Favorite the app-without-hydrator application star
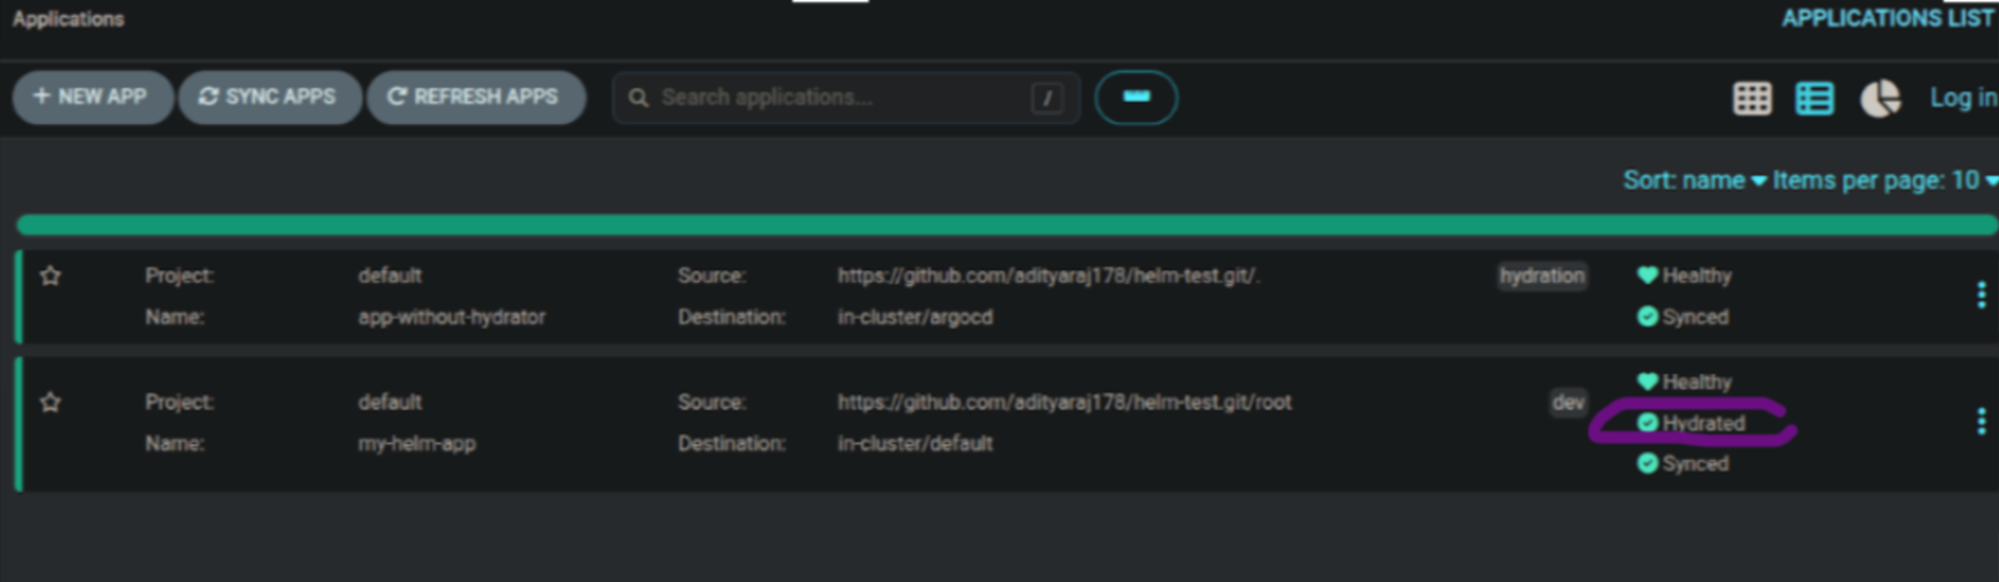This screenshot has height=582, width=1999. [x=51, y=276]
